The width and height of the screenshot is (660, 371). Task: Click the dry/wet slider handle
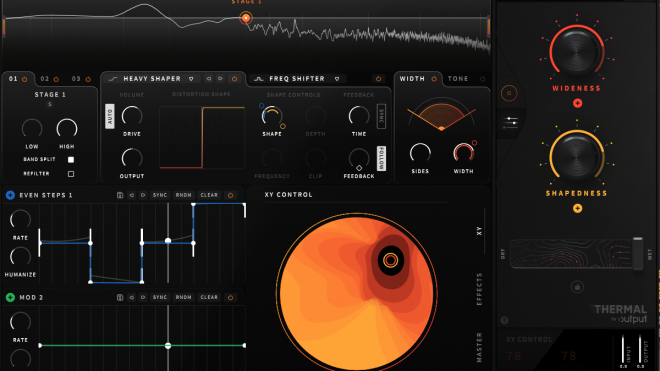[x=638, y=254]
